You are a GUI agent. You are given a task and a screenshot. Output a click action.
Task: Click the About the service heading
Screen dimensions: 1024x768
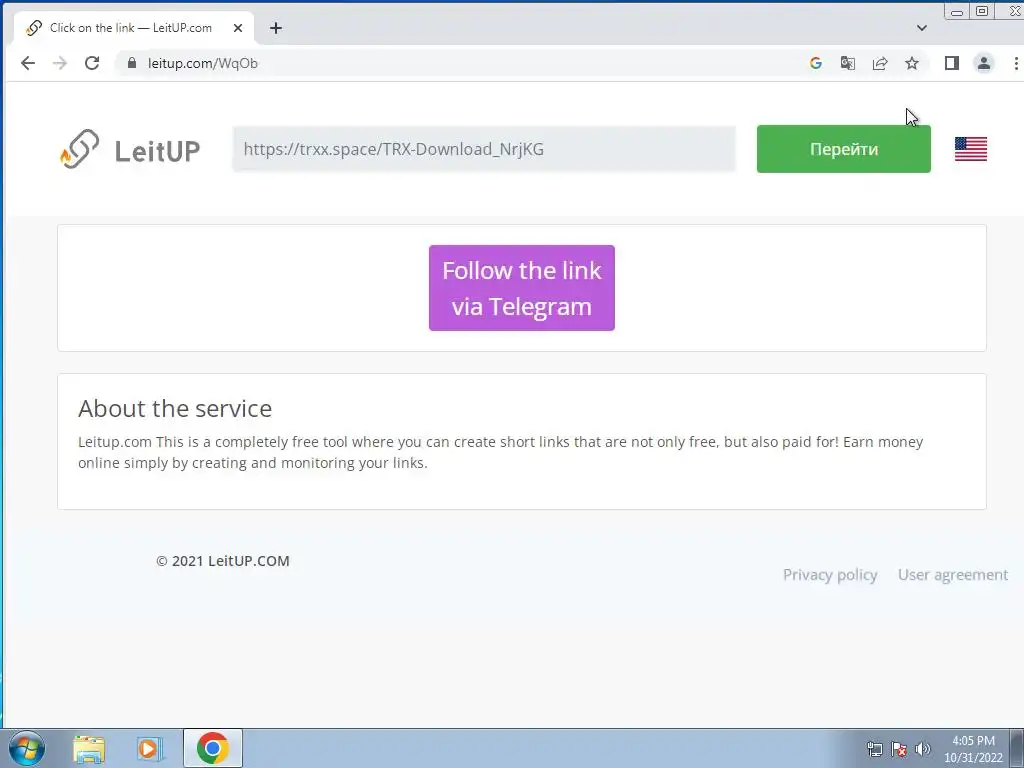pyautogui.click(x=175, y=408)
